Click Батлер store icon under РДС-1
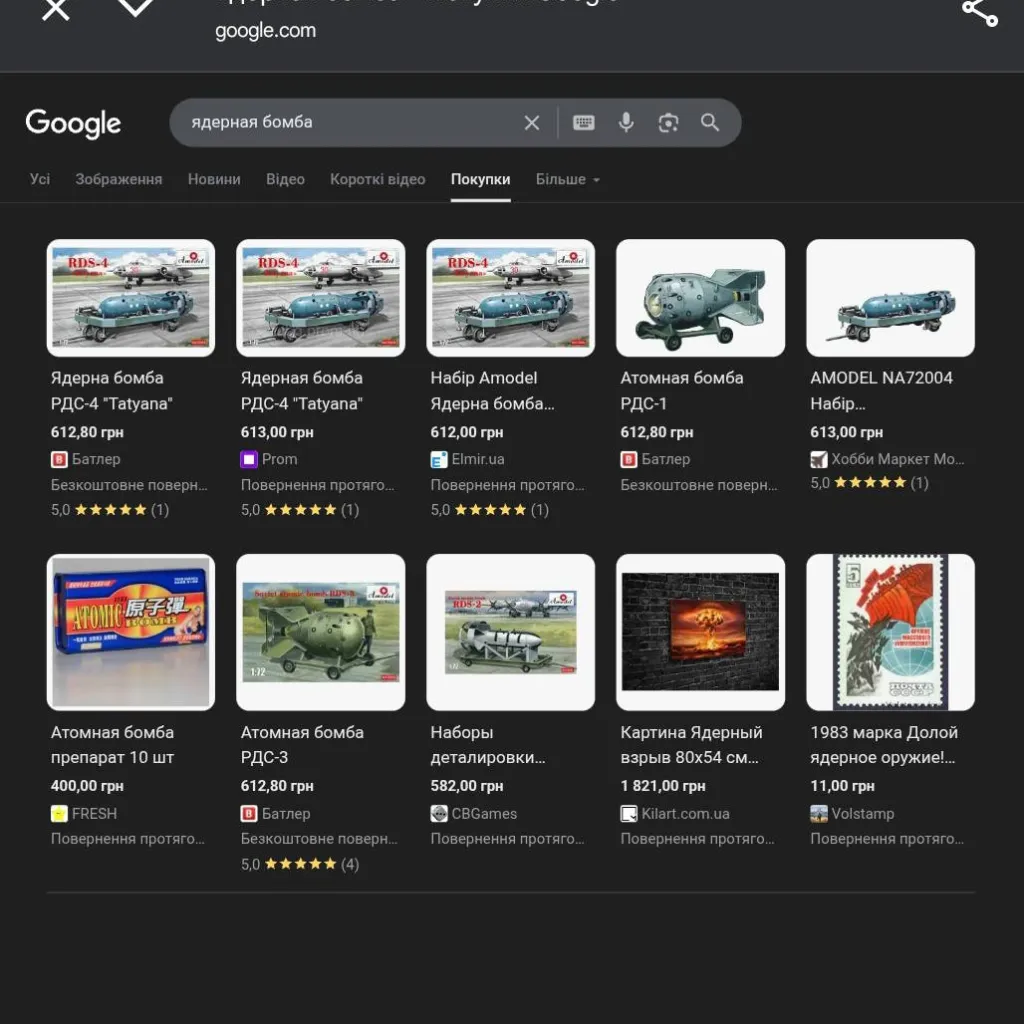Image resolution: width=1024 pixels, height=1024 pixels. coord(628,460)
